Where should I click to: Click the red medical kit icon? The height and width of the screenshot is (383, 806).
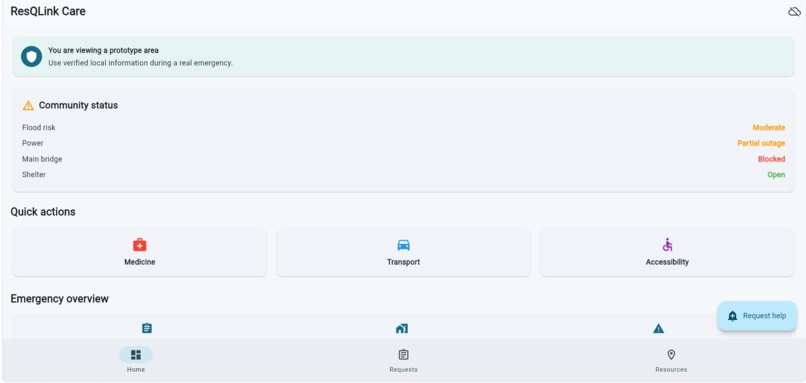point(140,245)
